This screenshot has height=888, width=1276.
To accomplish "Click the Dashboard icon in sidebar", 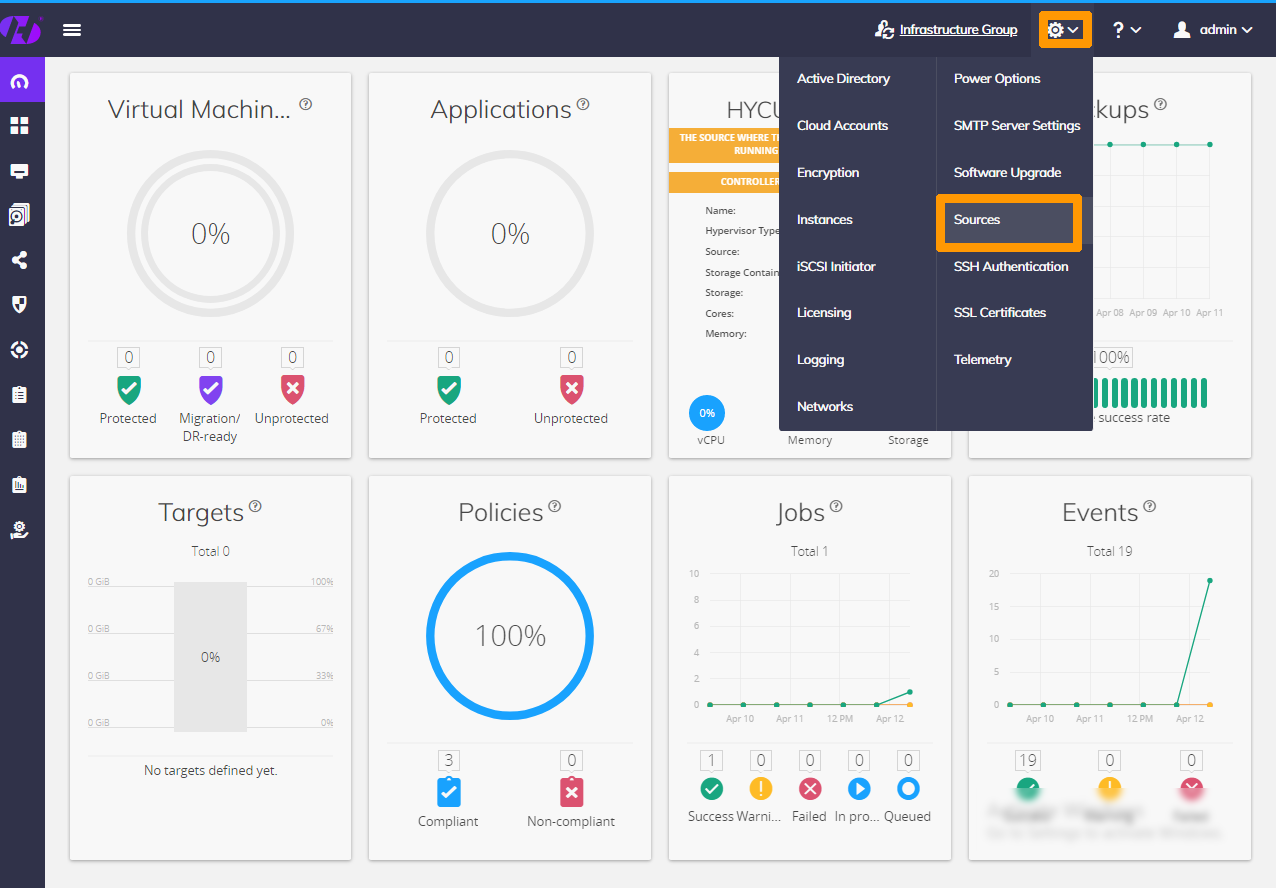I will tap(20, 82).
